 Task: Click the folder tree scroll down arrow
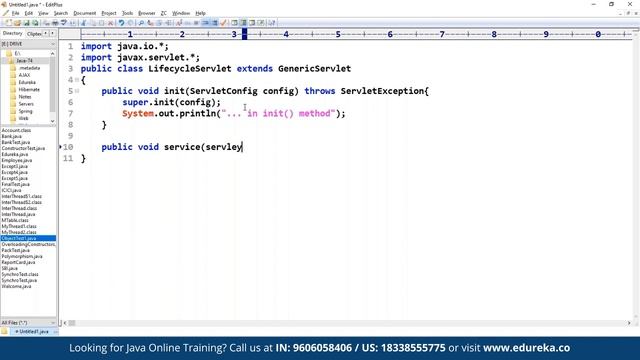(x=53, y=121)
